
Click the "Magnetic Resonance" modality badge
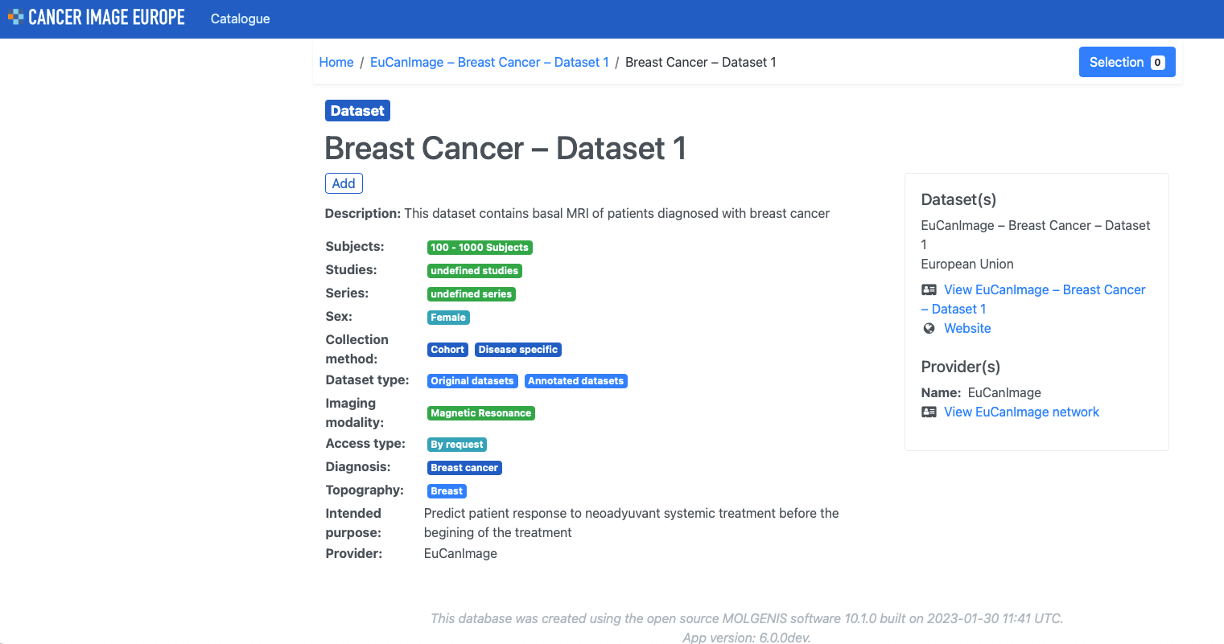click(479, 413)
